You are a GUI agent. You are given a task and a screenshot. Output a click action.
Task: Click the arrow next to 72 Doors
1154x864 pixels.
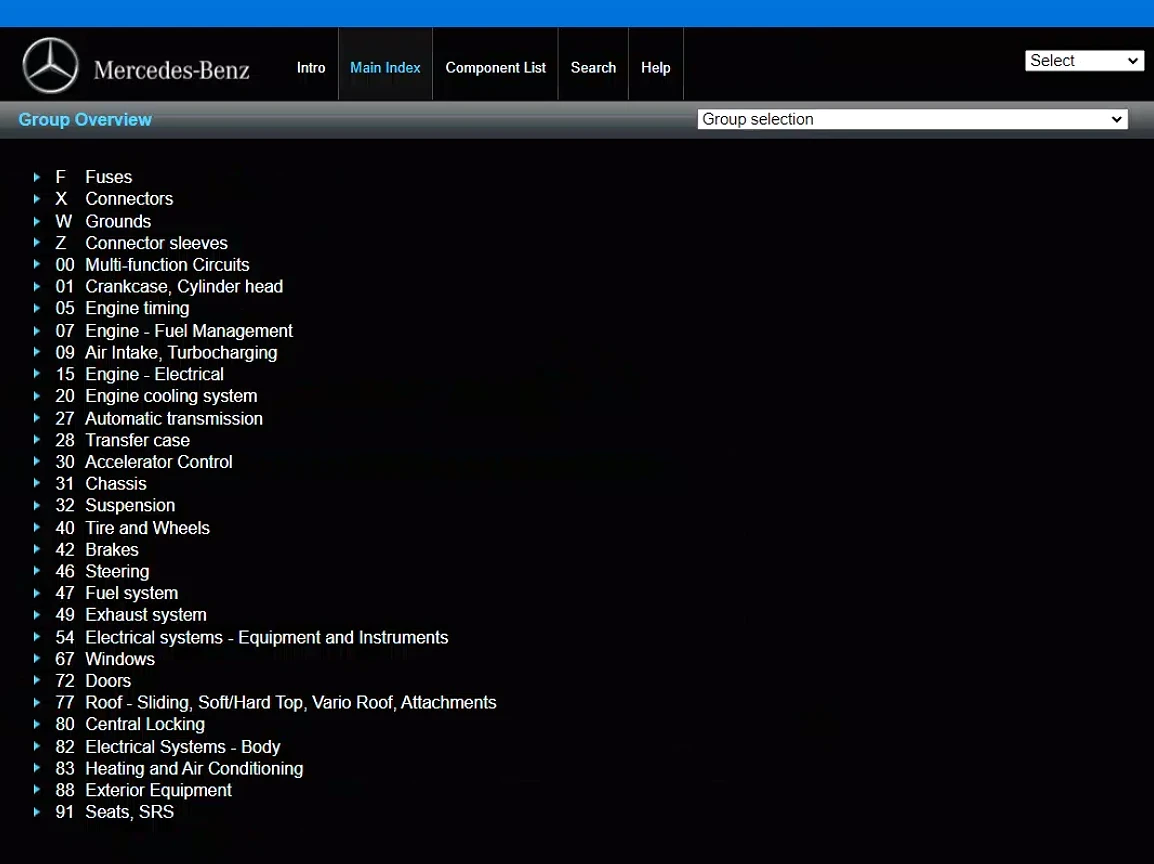point(37,681)
